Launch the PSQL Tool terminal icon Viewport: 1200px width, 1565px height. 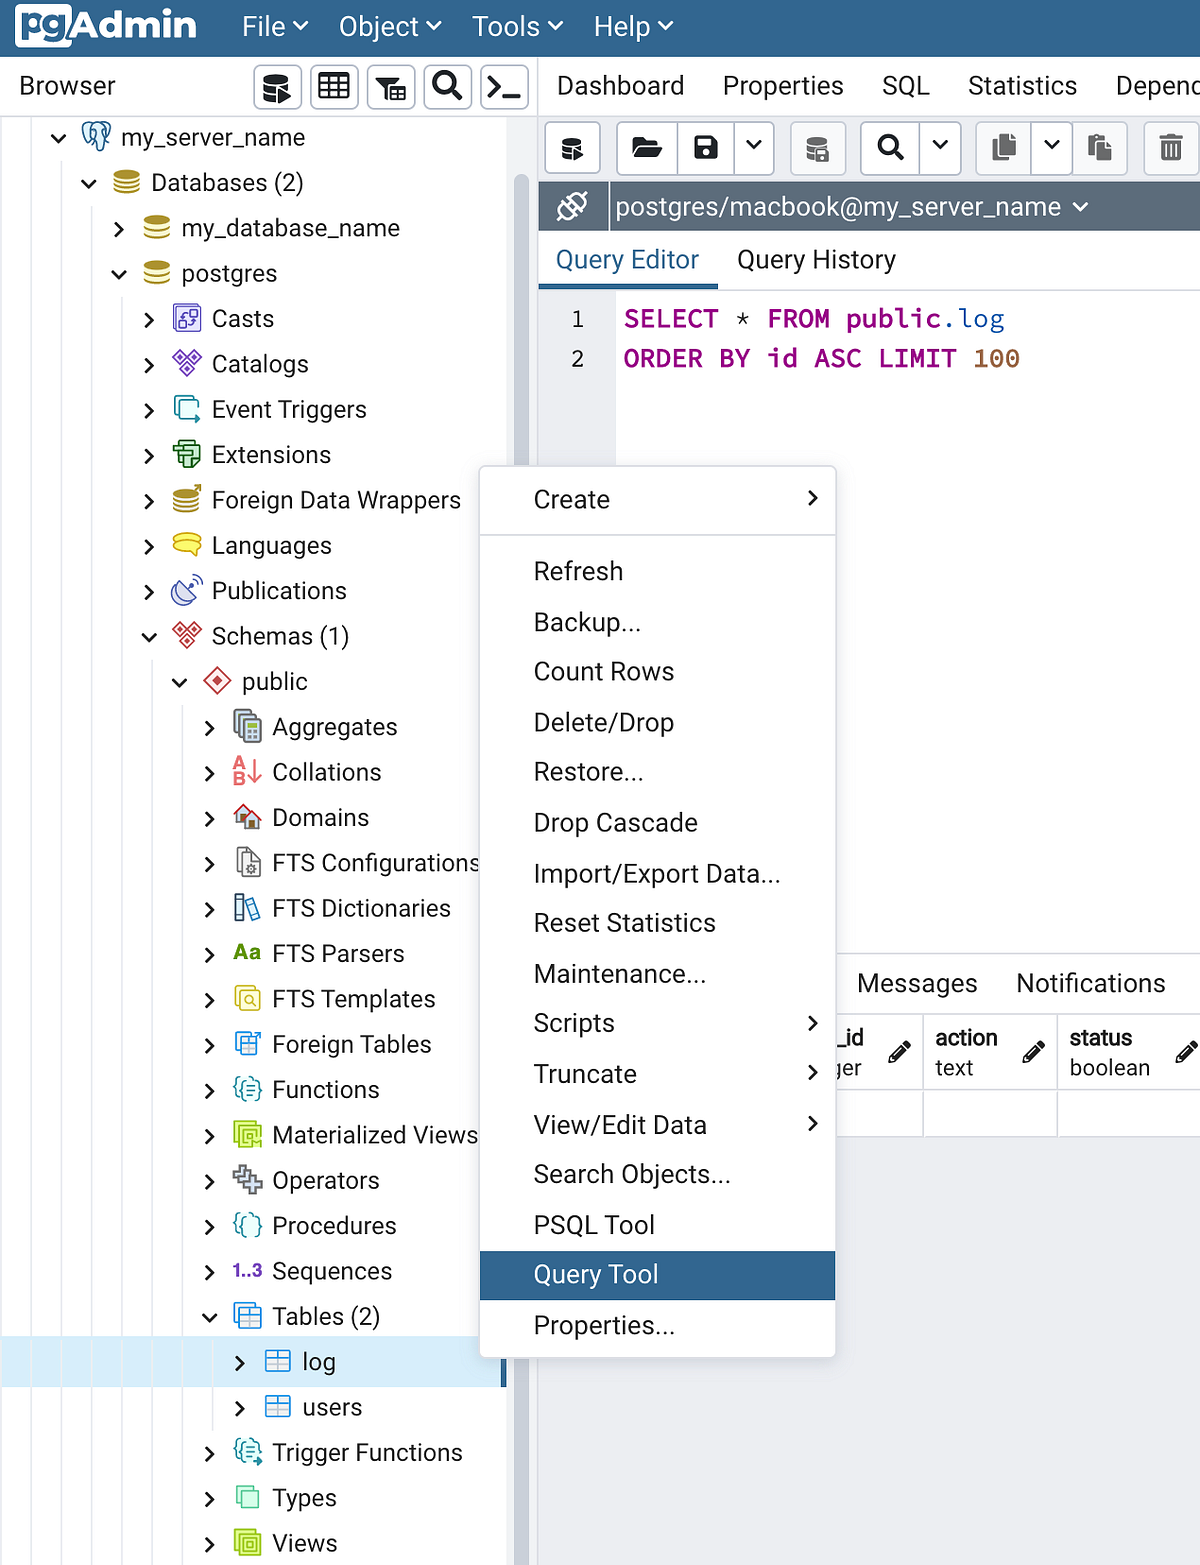tap(504, 87)
